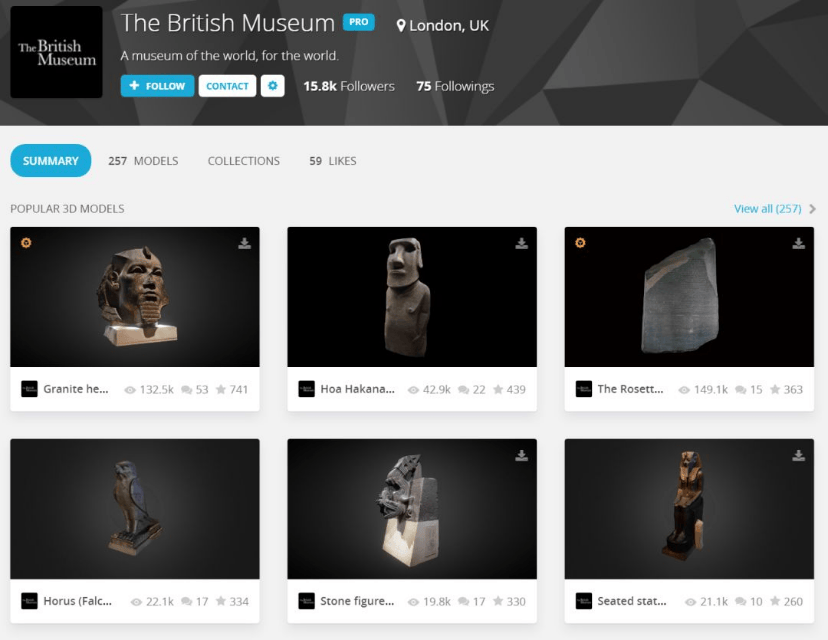This screenshot has width=828, height=640.
Task: View the 75 Followings list
Action: coord(455,86)
